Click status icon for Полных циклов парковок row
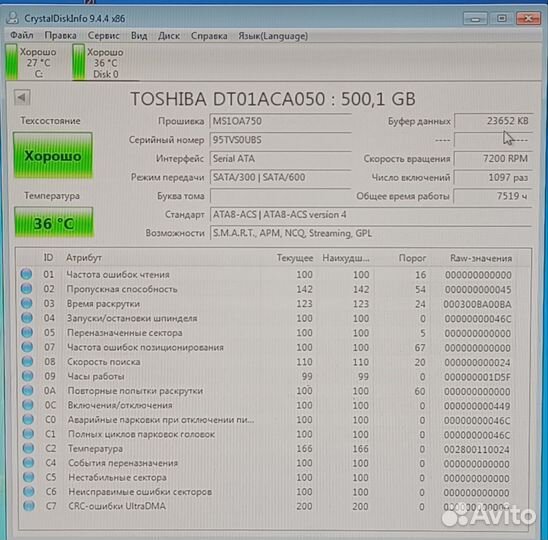This screenshot has width=548, height=540. [28, 434]
